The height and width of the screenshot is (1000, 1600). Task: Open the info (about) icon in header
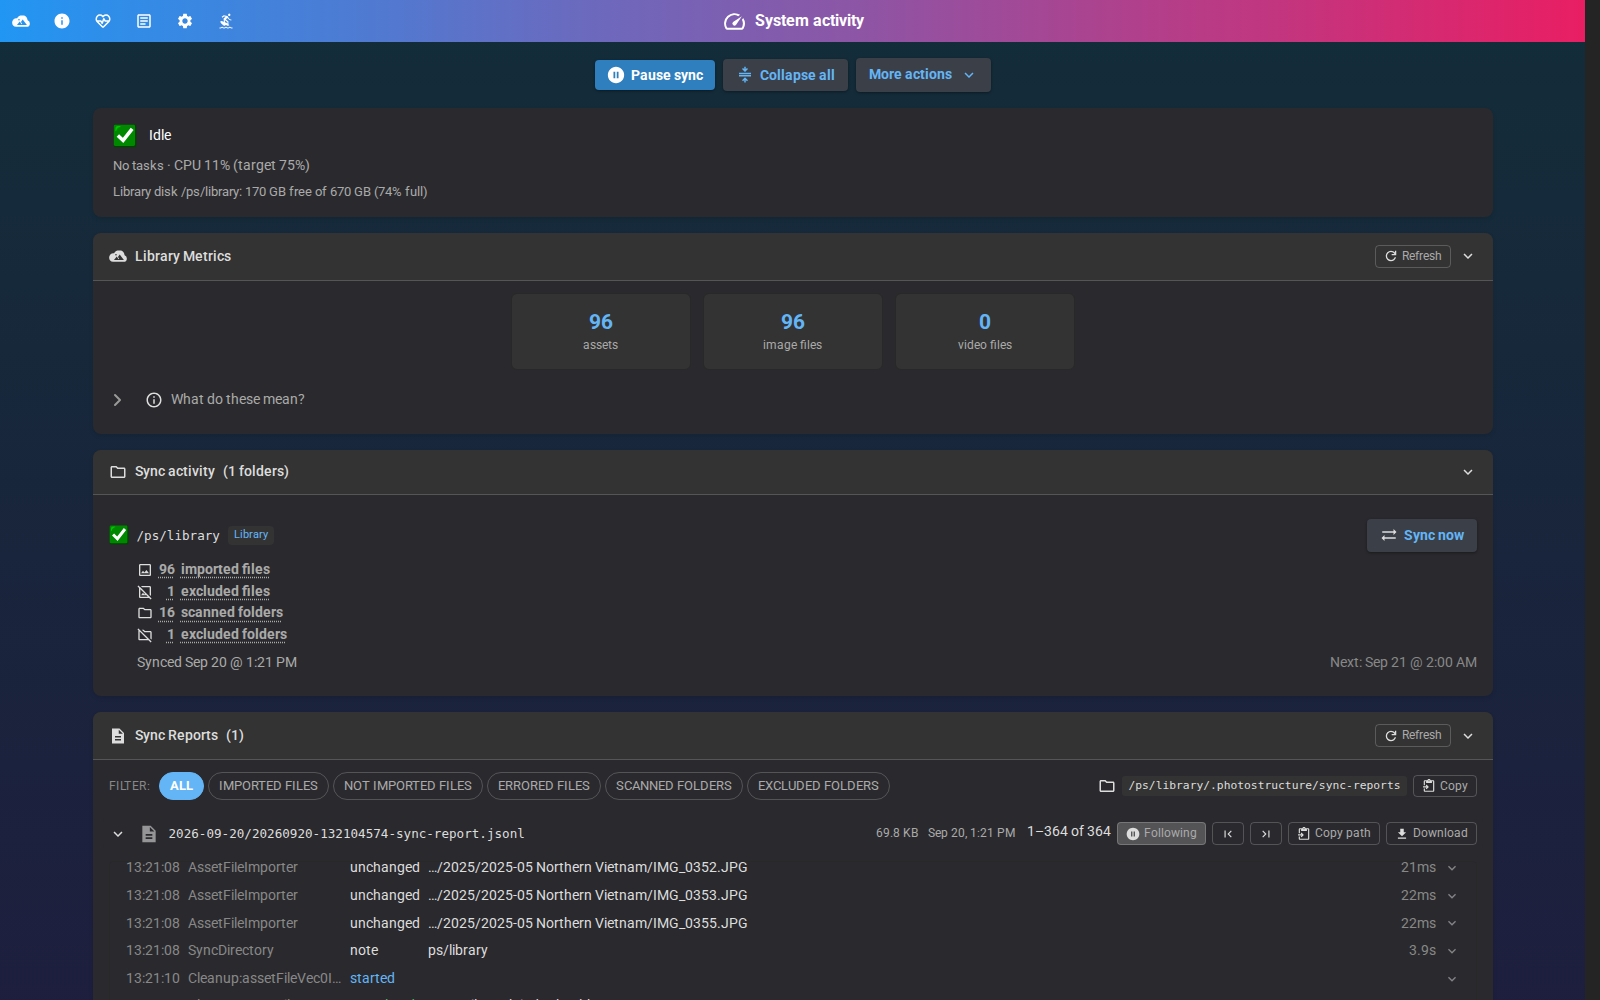pyautogui.click(x=62, y=21)
